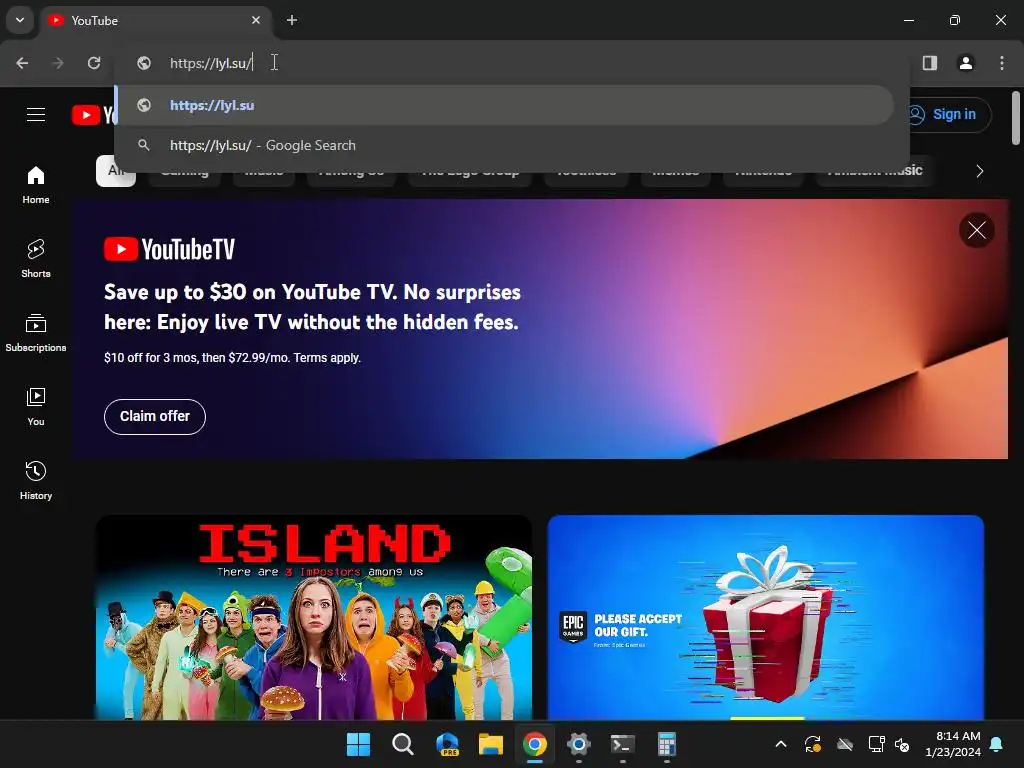Click the network display tray icon

[876, 744]
